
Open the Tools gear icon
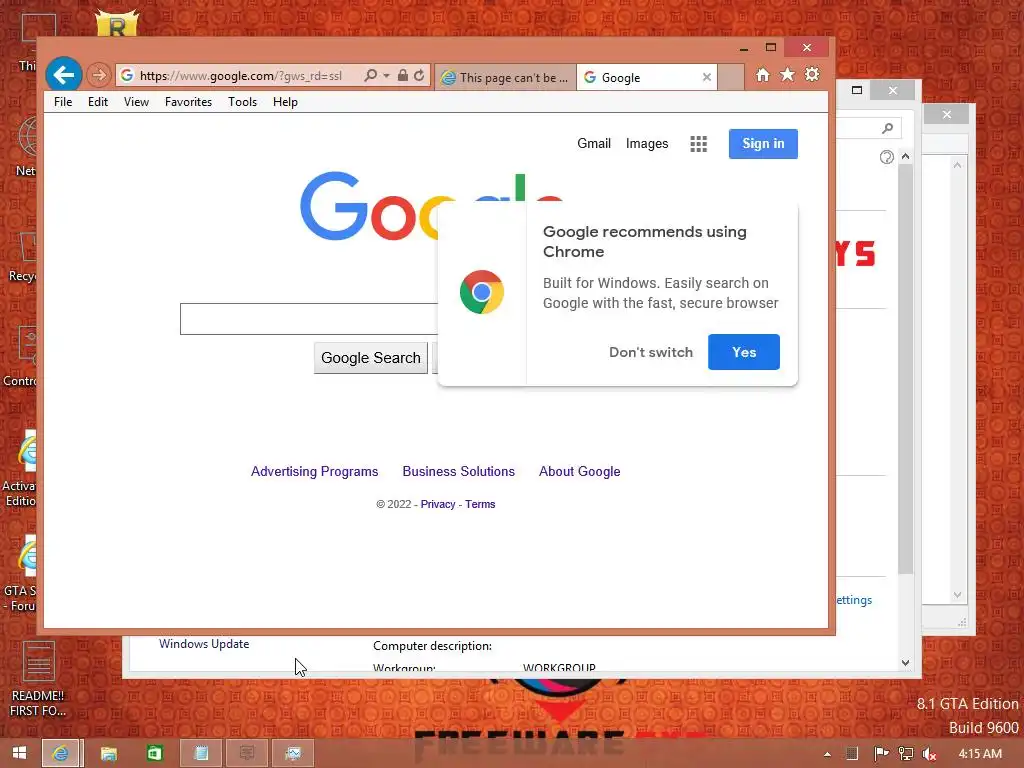(812, 74)
